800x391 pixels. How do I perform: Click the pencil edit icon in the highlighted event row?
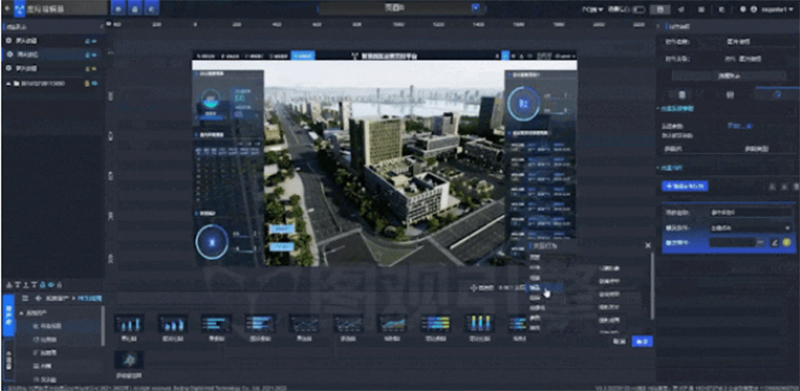pos(774,242)
